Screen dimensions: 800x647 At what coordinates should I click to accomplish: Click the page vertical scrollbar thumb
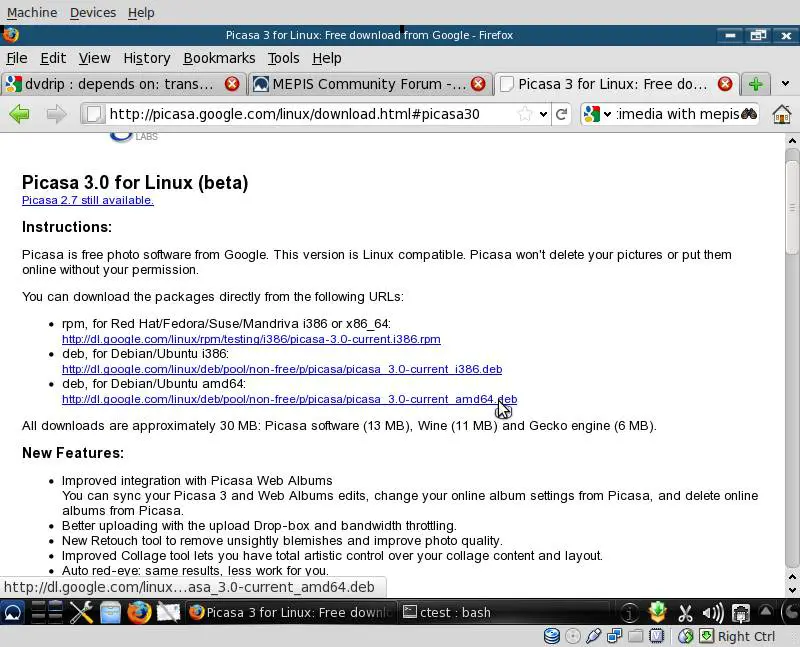792,206
